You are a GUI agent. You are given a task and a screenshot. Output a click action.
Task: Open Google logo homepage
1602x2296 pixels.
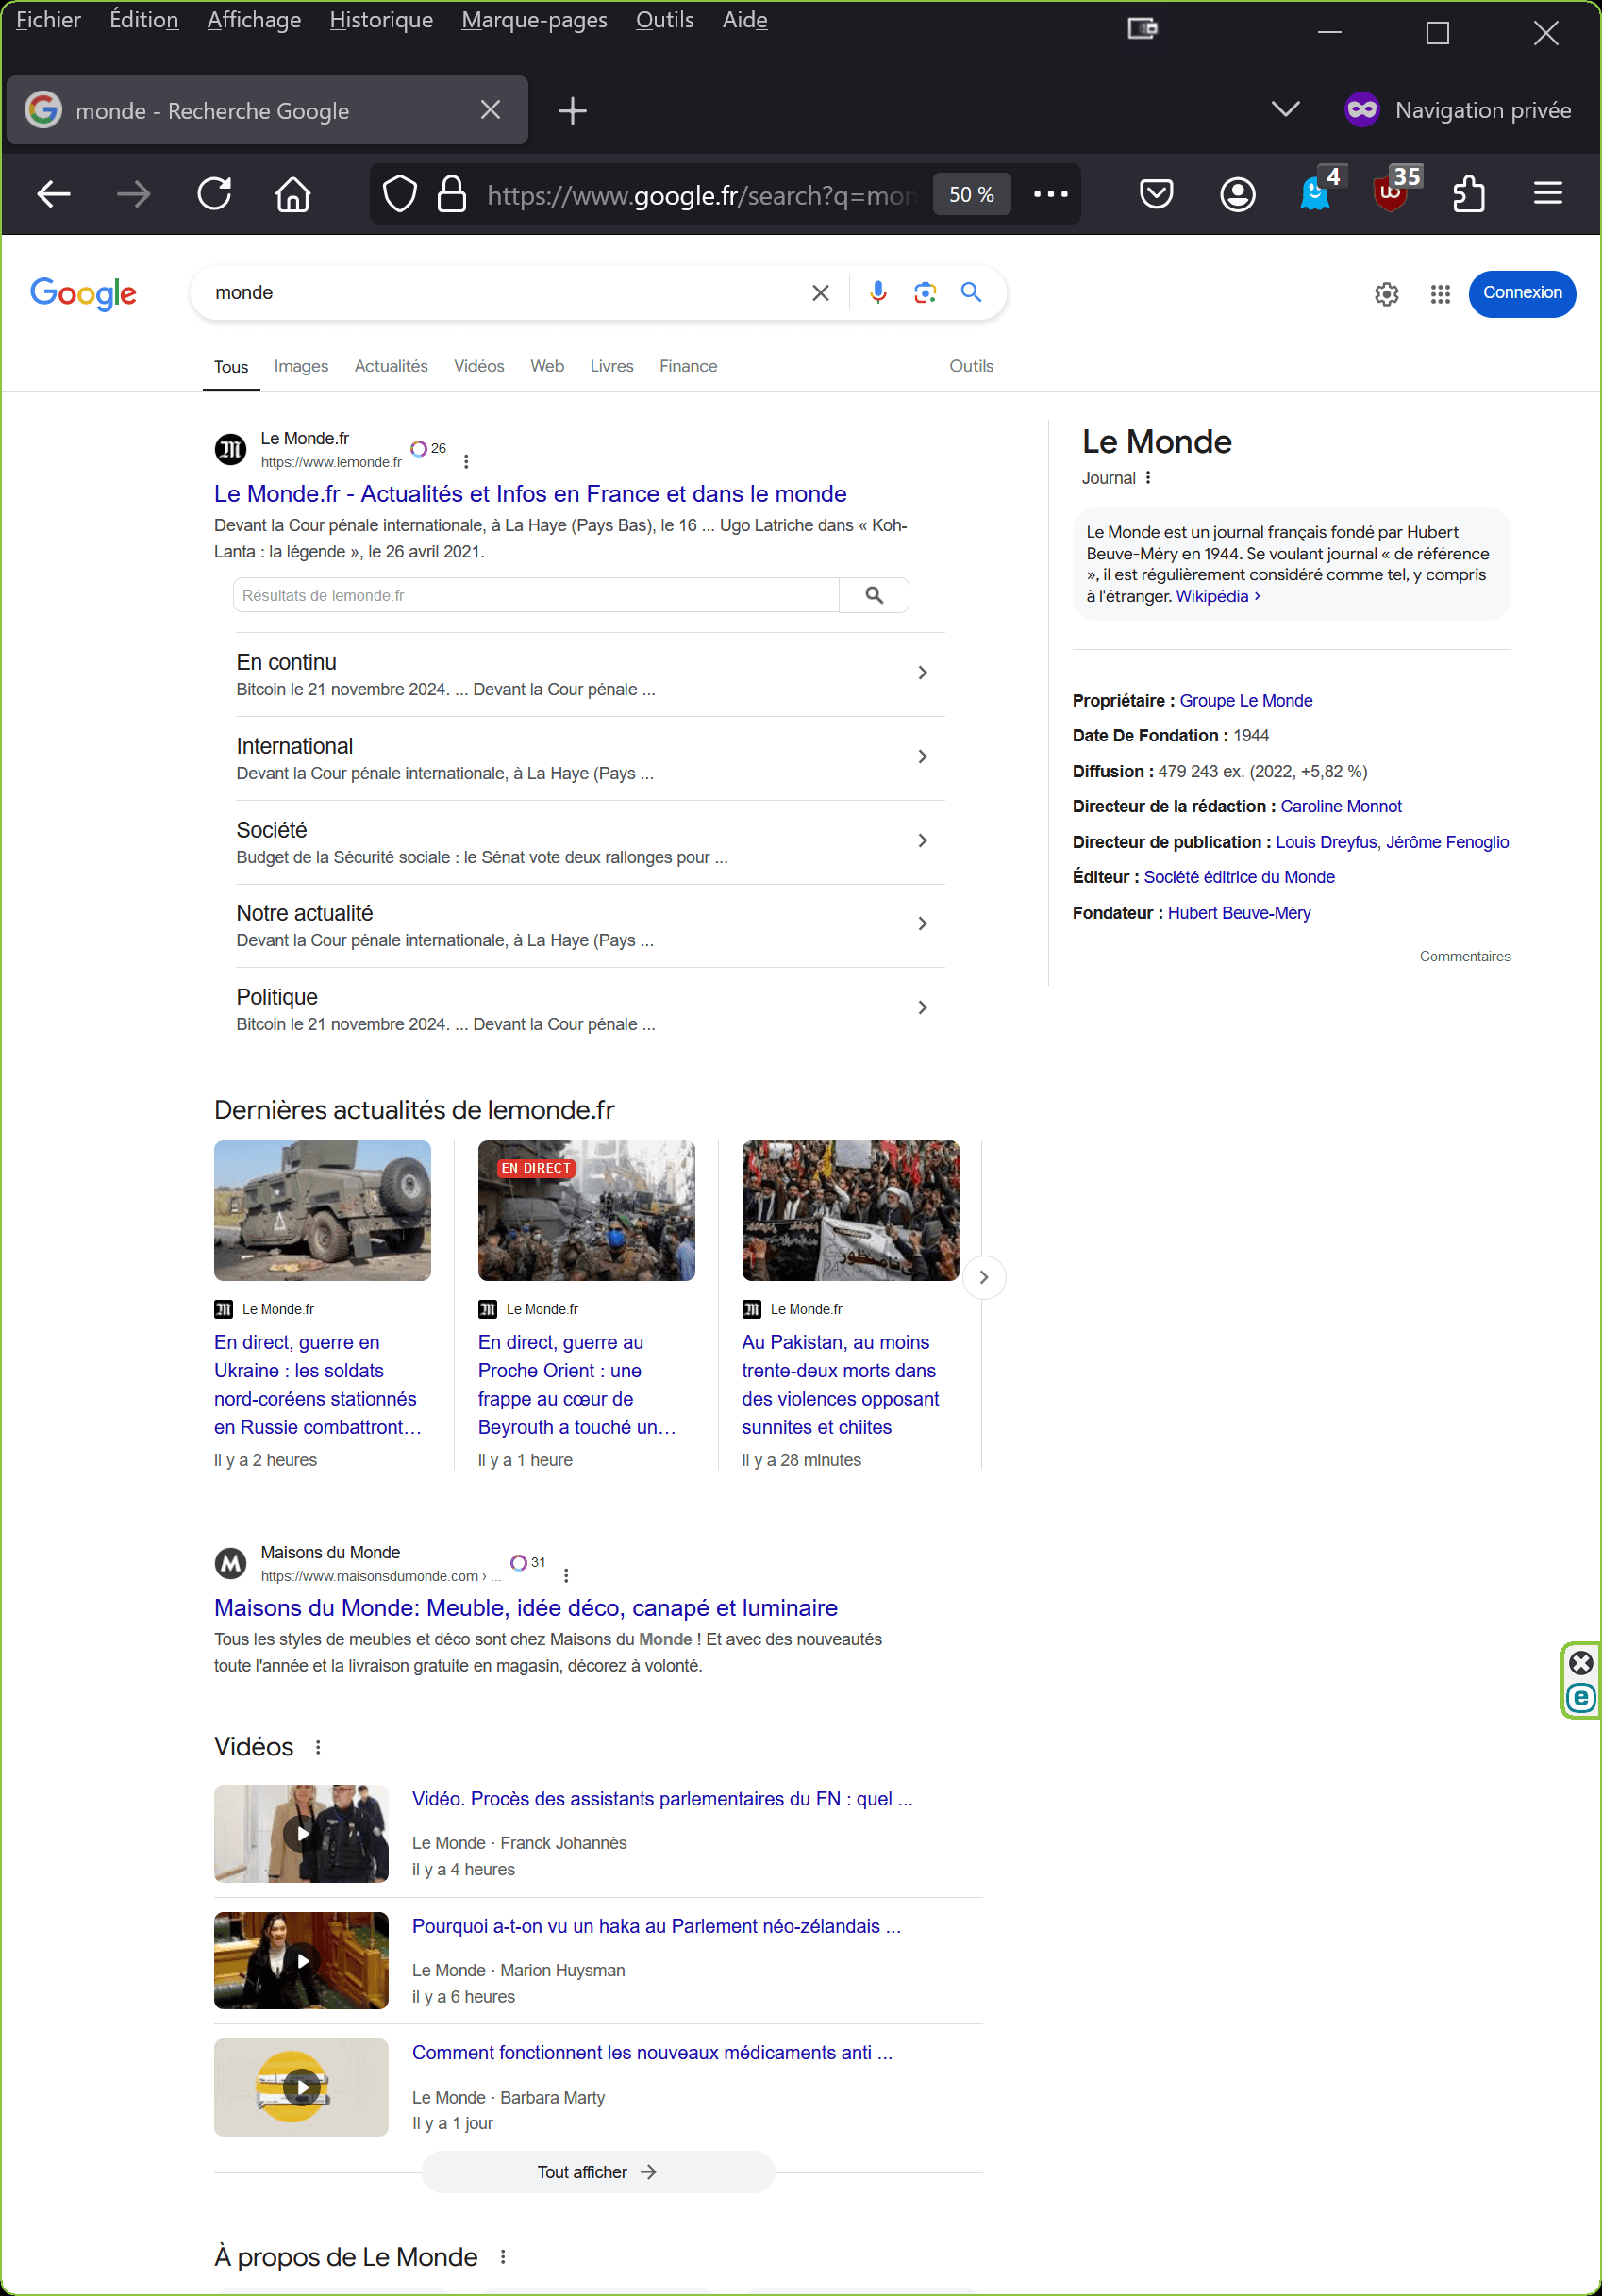(83, 294)
